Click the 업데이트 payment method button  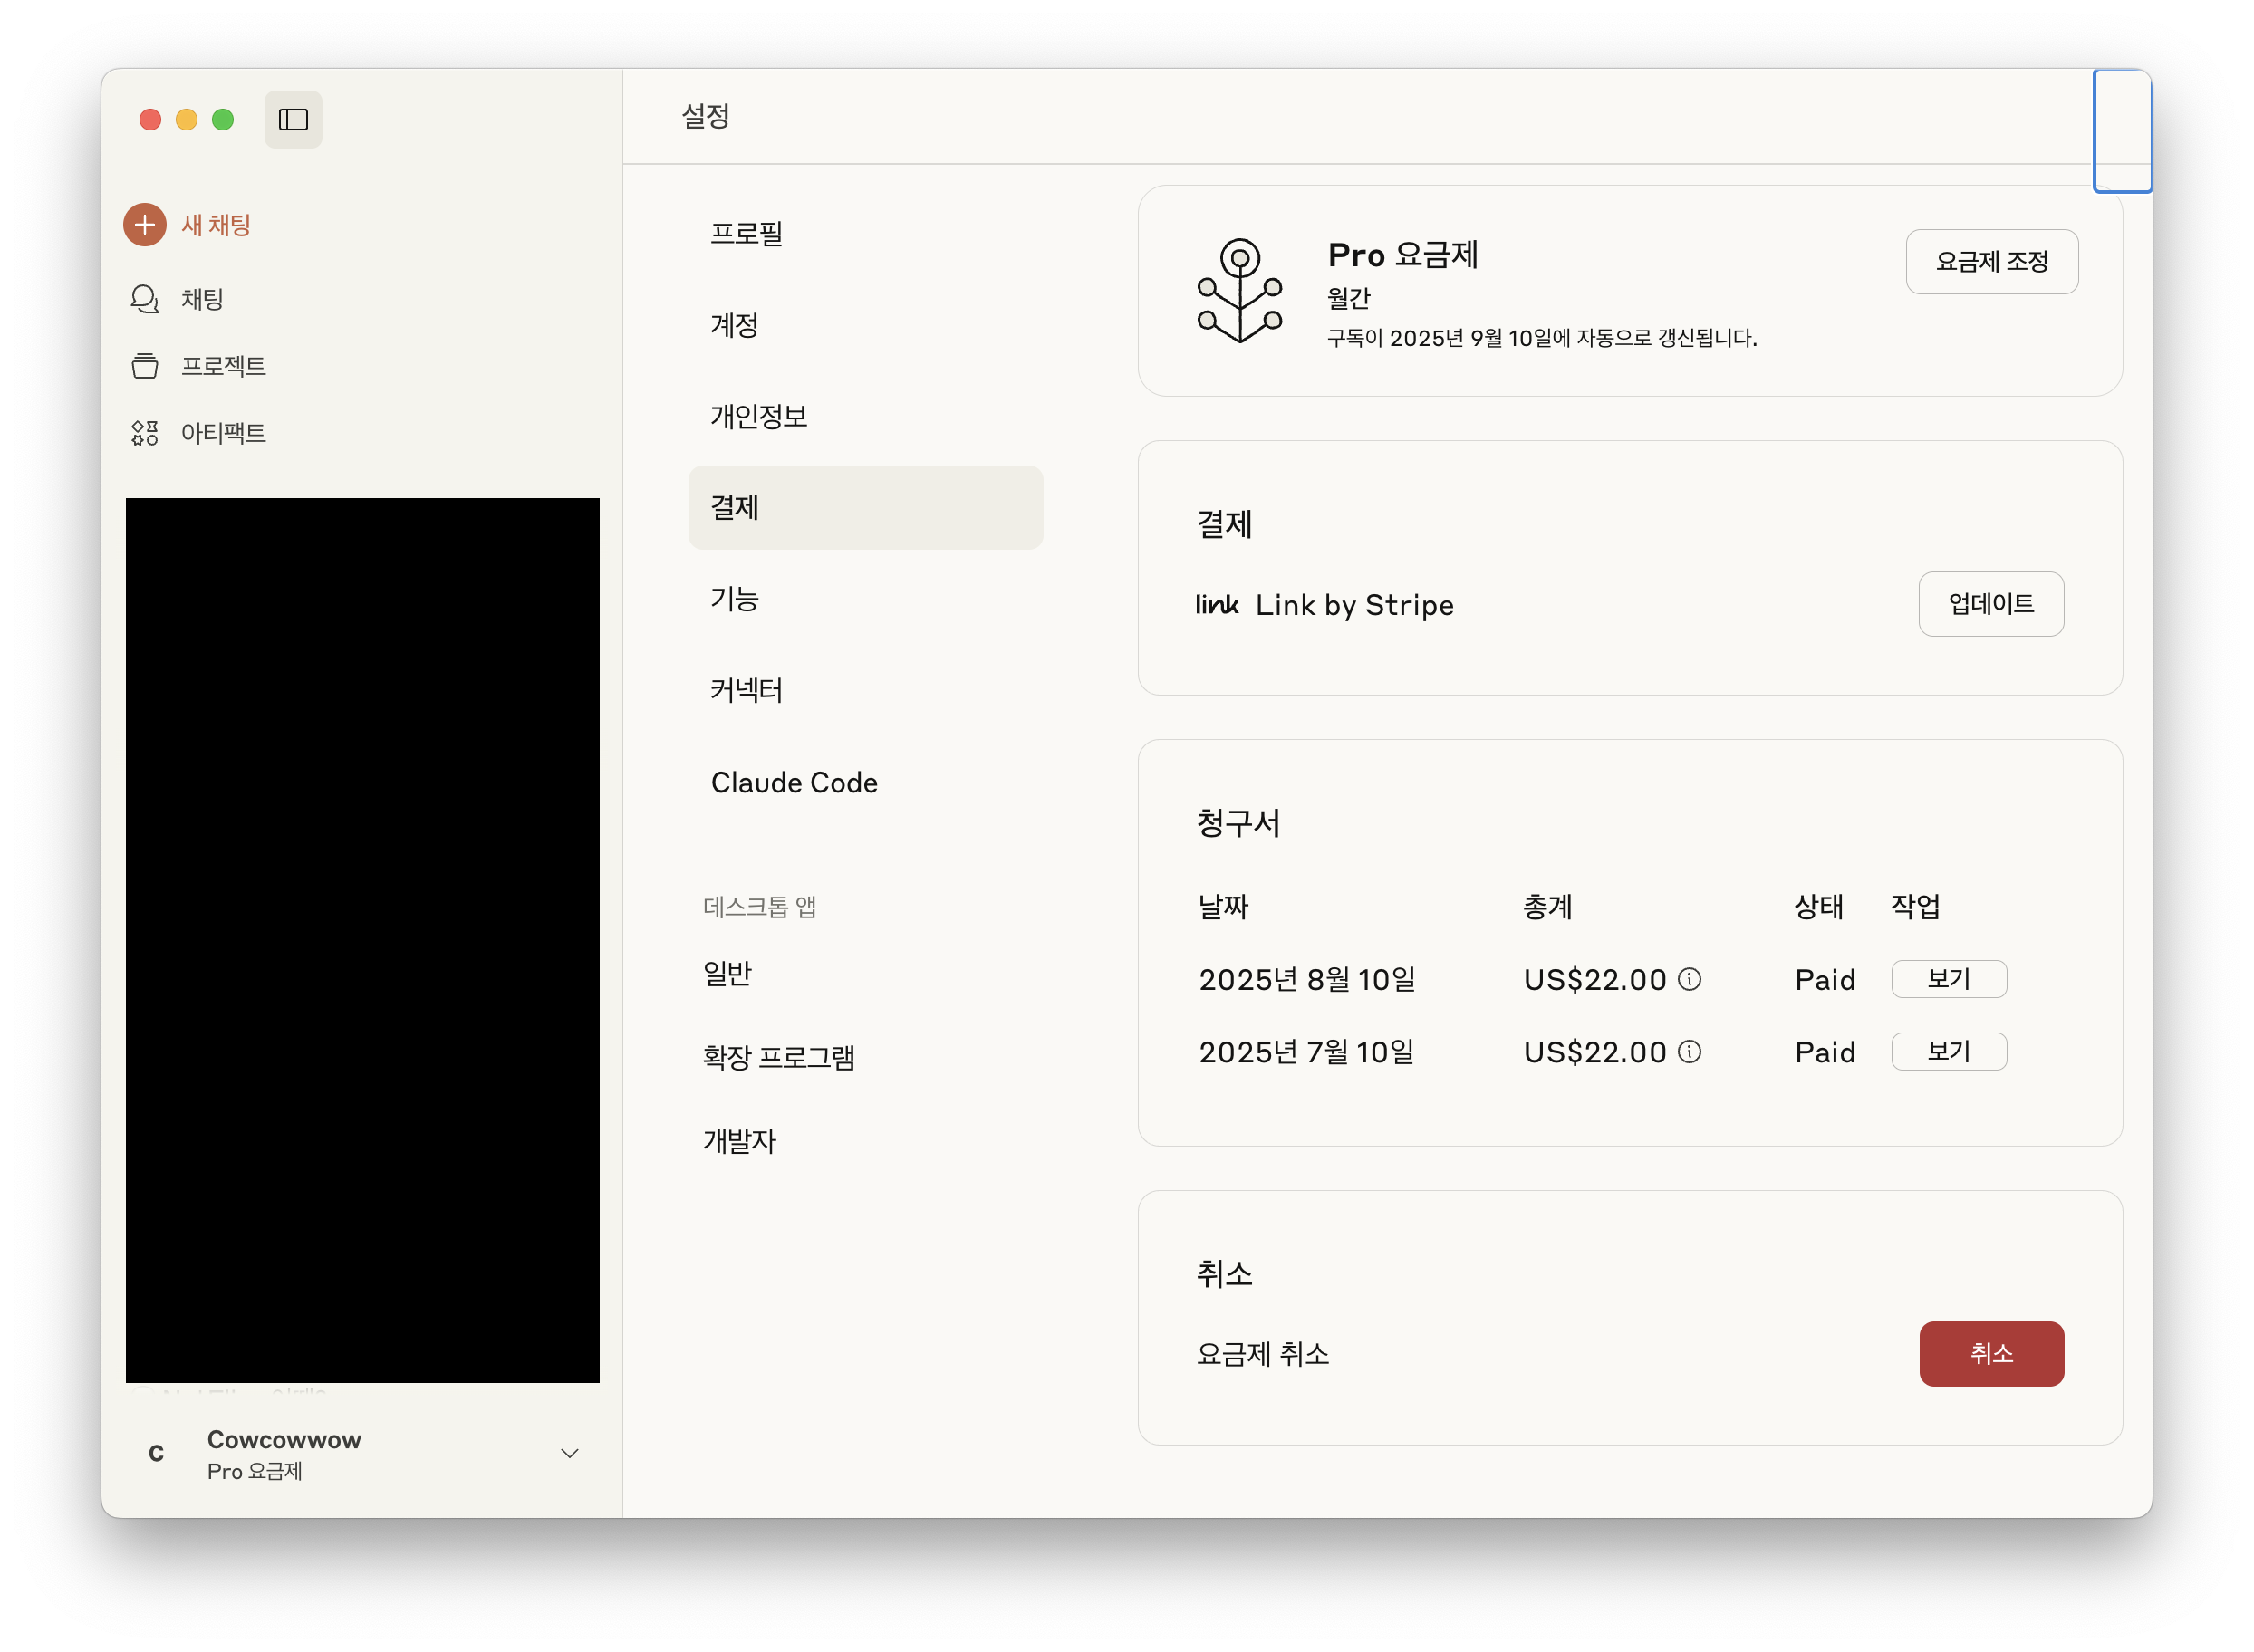pyautogui.click(x=1990, y=604)
